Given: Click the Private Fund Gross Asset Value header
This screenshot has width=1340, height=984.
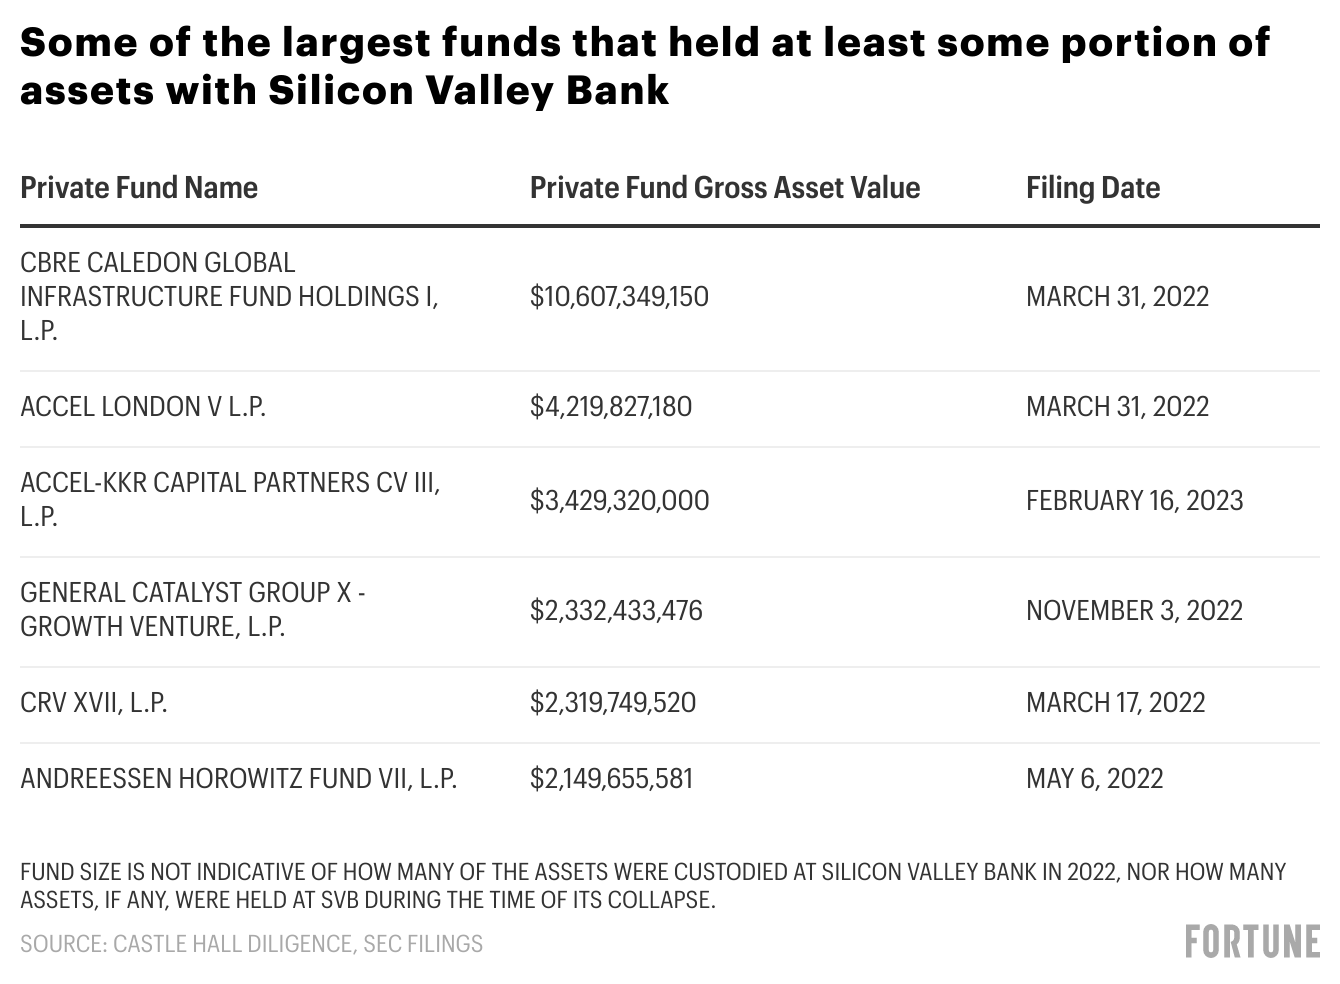Looking at the screenshot, I should pos(724,188).
